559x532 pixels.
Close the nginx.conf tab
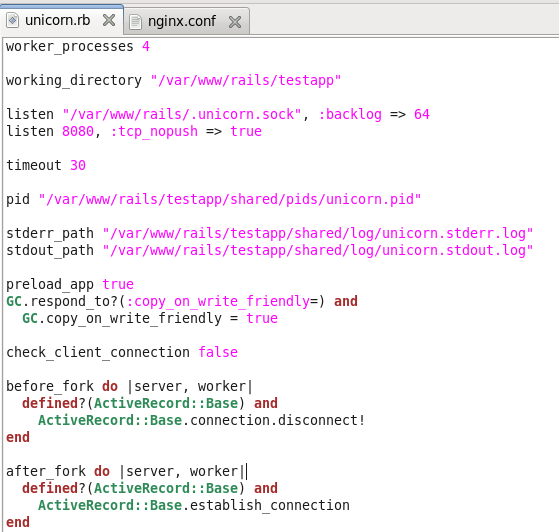[x=235, y=22]
